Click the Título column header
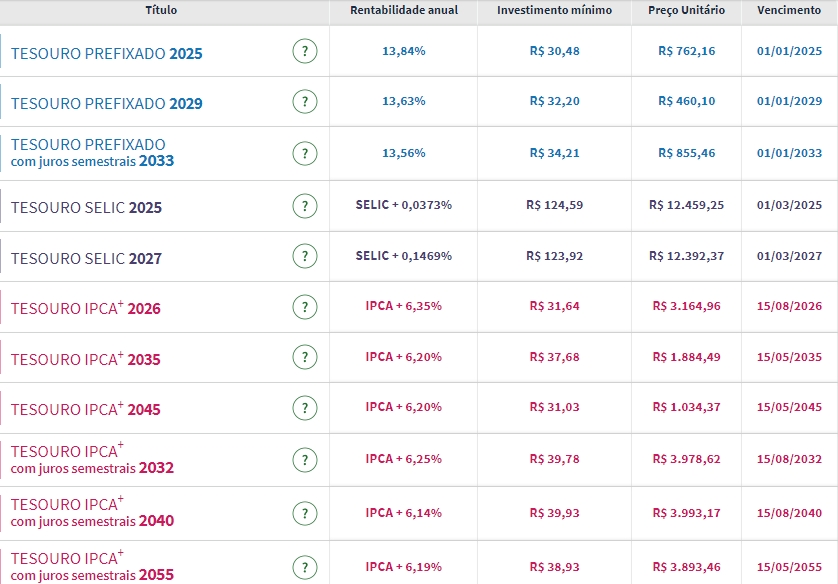The height and width of the screenshot is (584, 838). [162, 10]
